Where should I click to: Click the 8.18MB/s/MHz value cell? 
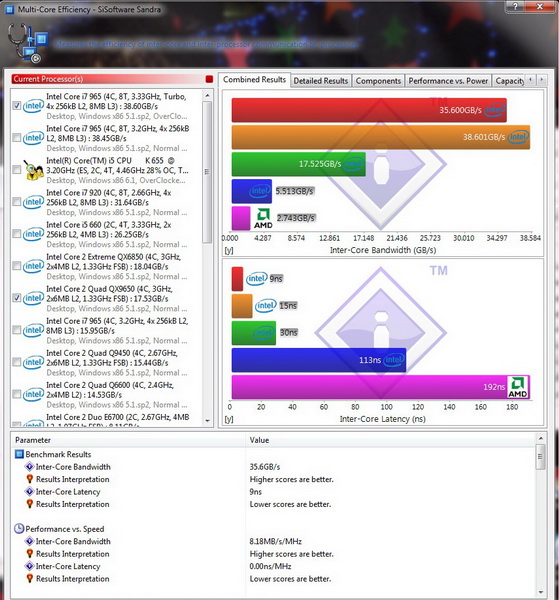(275, 541)
